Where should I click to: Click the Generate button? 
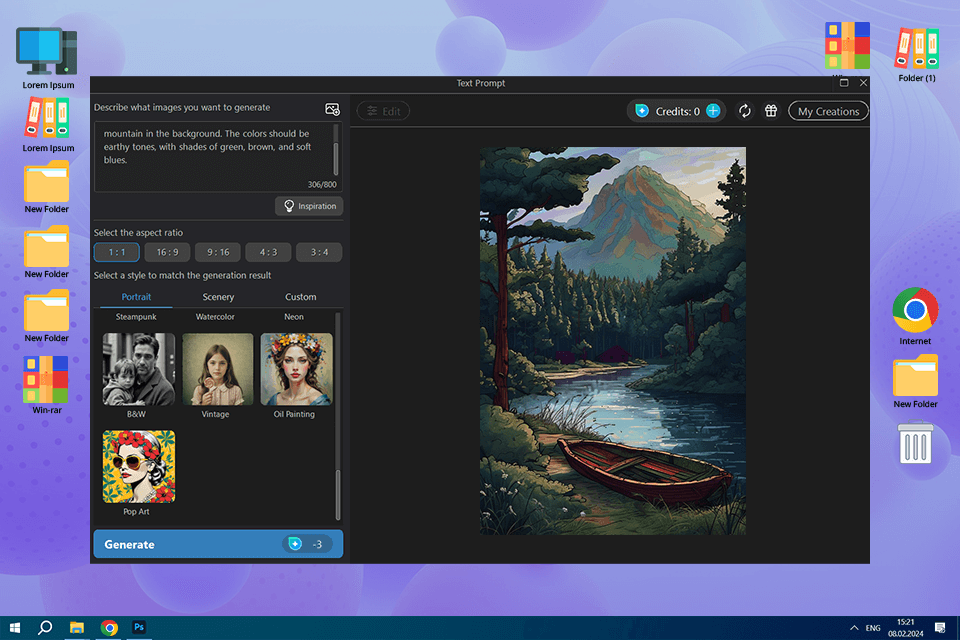point(218,544)
